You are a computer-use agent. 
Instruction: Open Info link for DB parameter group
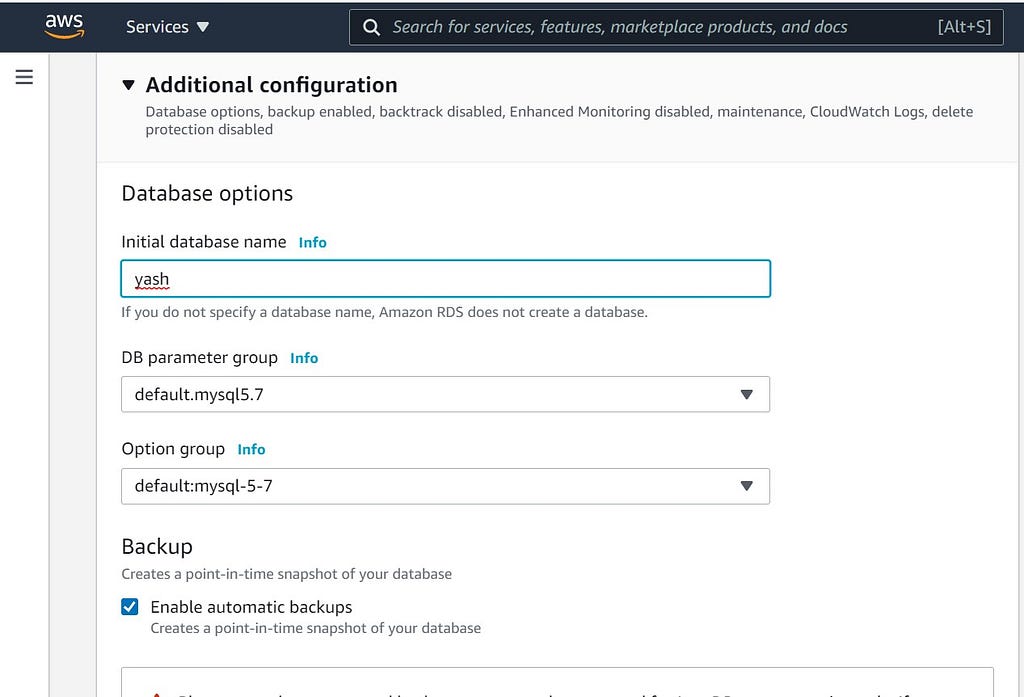click(x=304, y=358)
